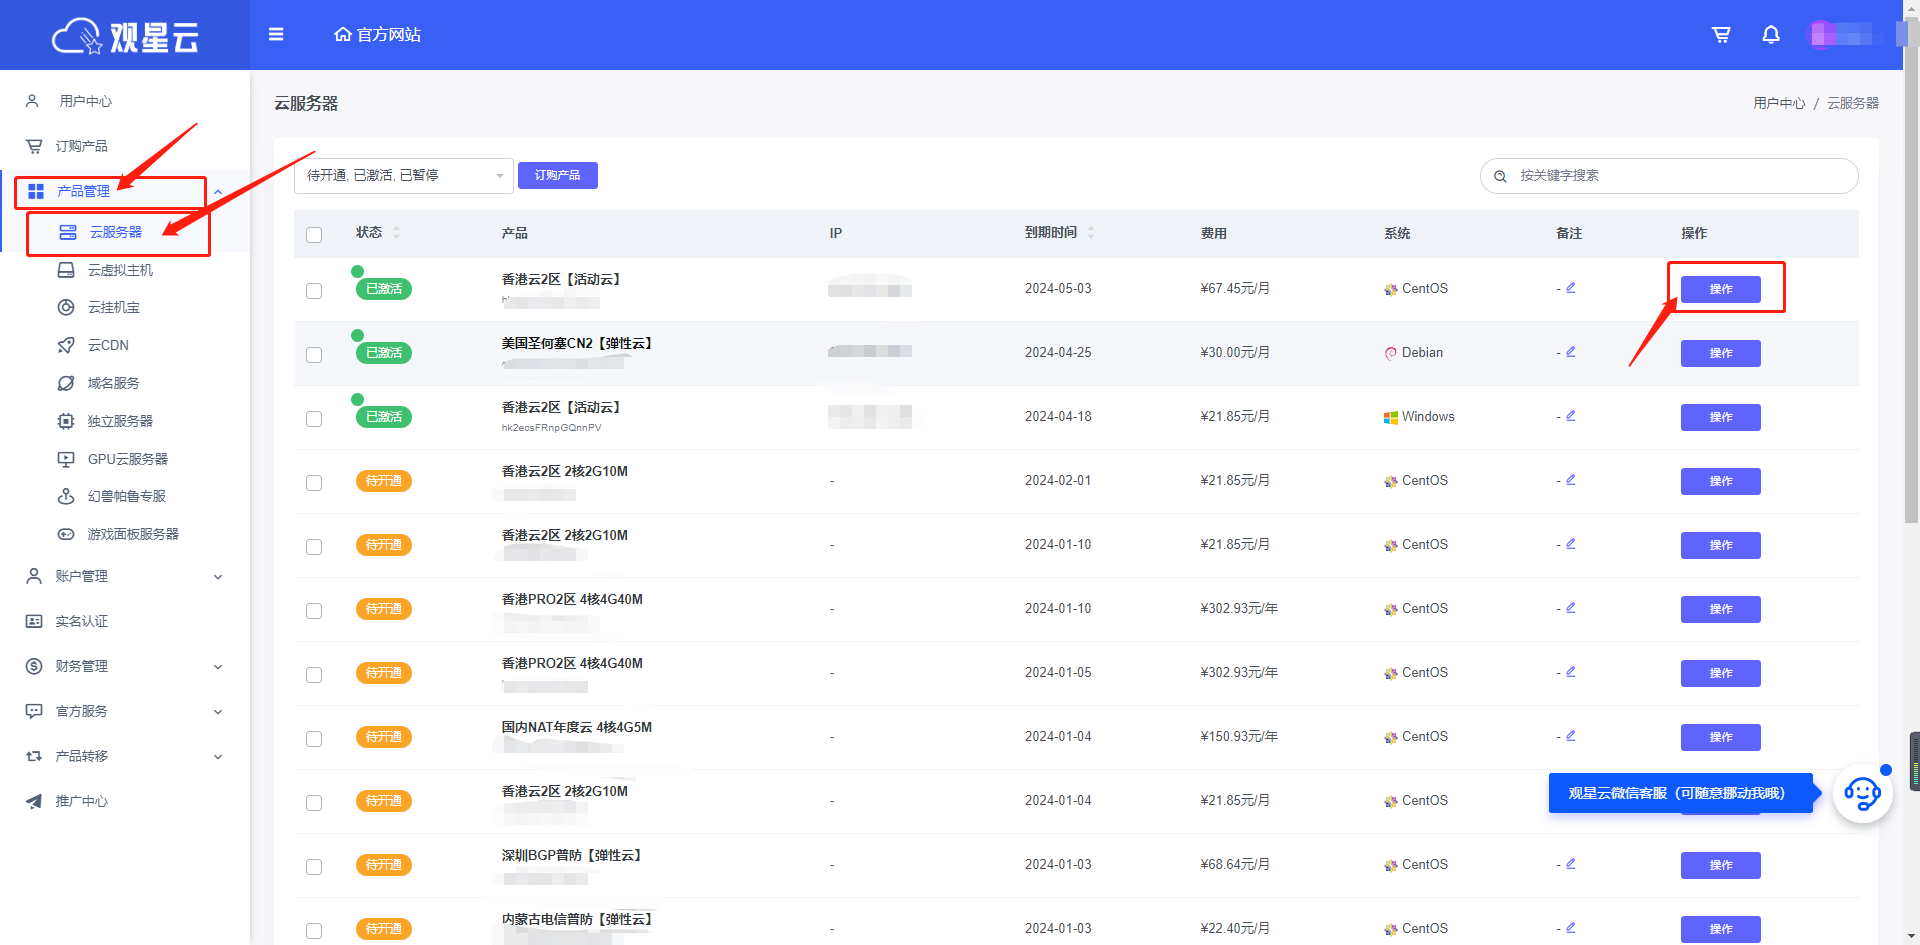Viewport: 1920px width, 945px height.
Task: Edit remark pencil for 国内NAT年度云 row
Action: (x=1571, y=736)
